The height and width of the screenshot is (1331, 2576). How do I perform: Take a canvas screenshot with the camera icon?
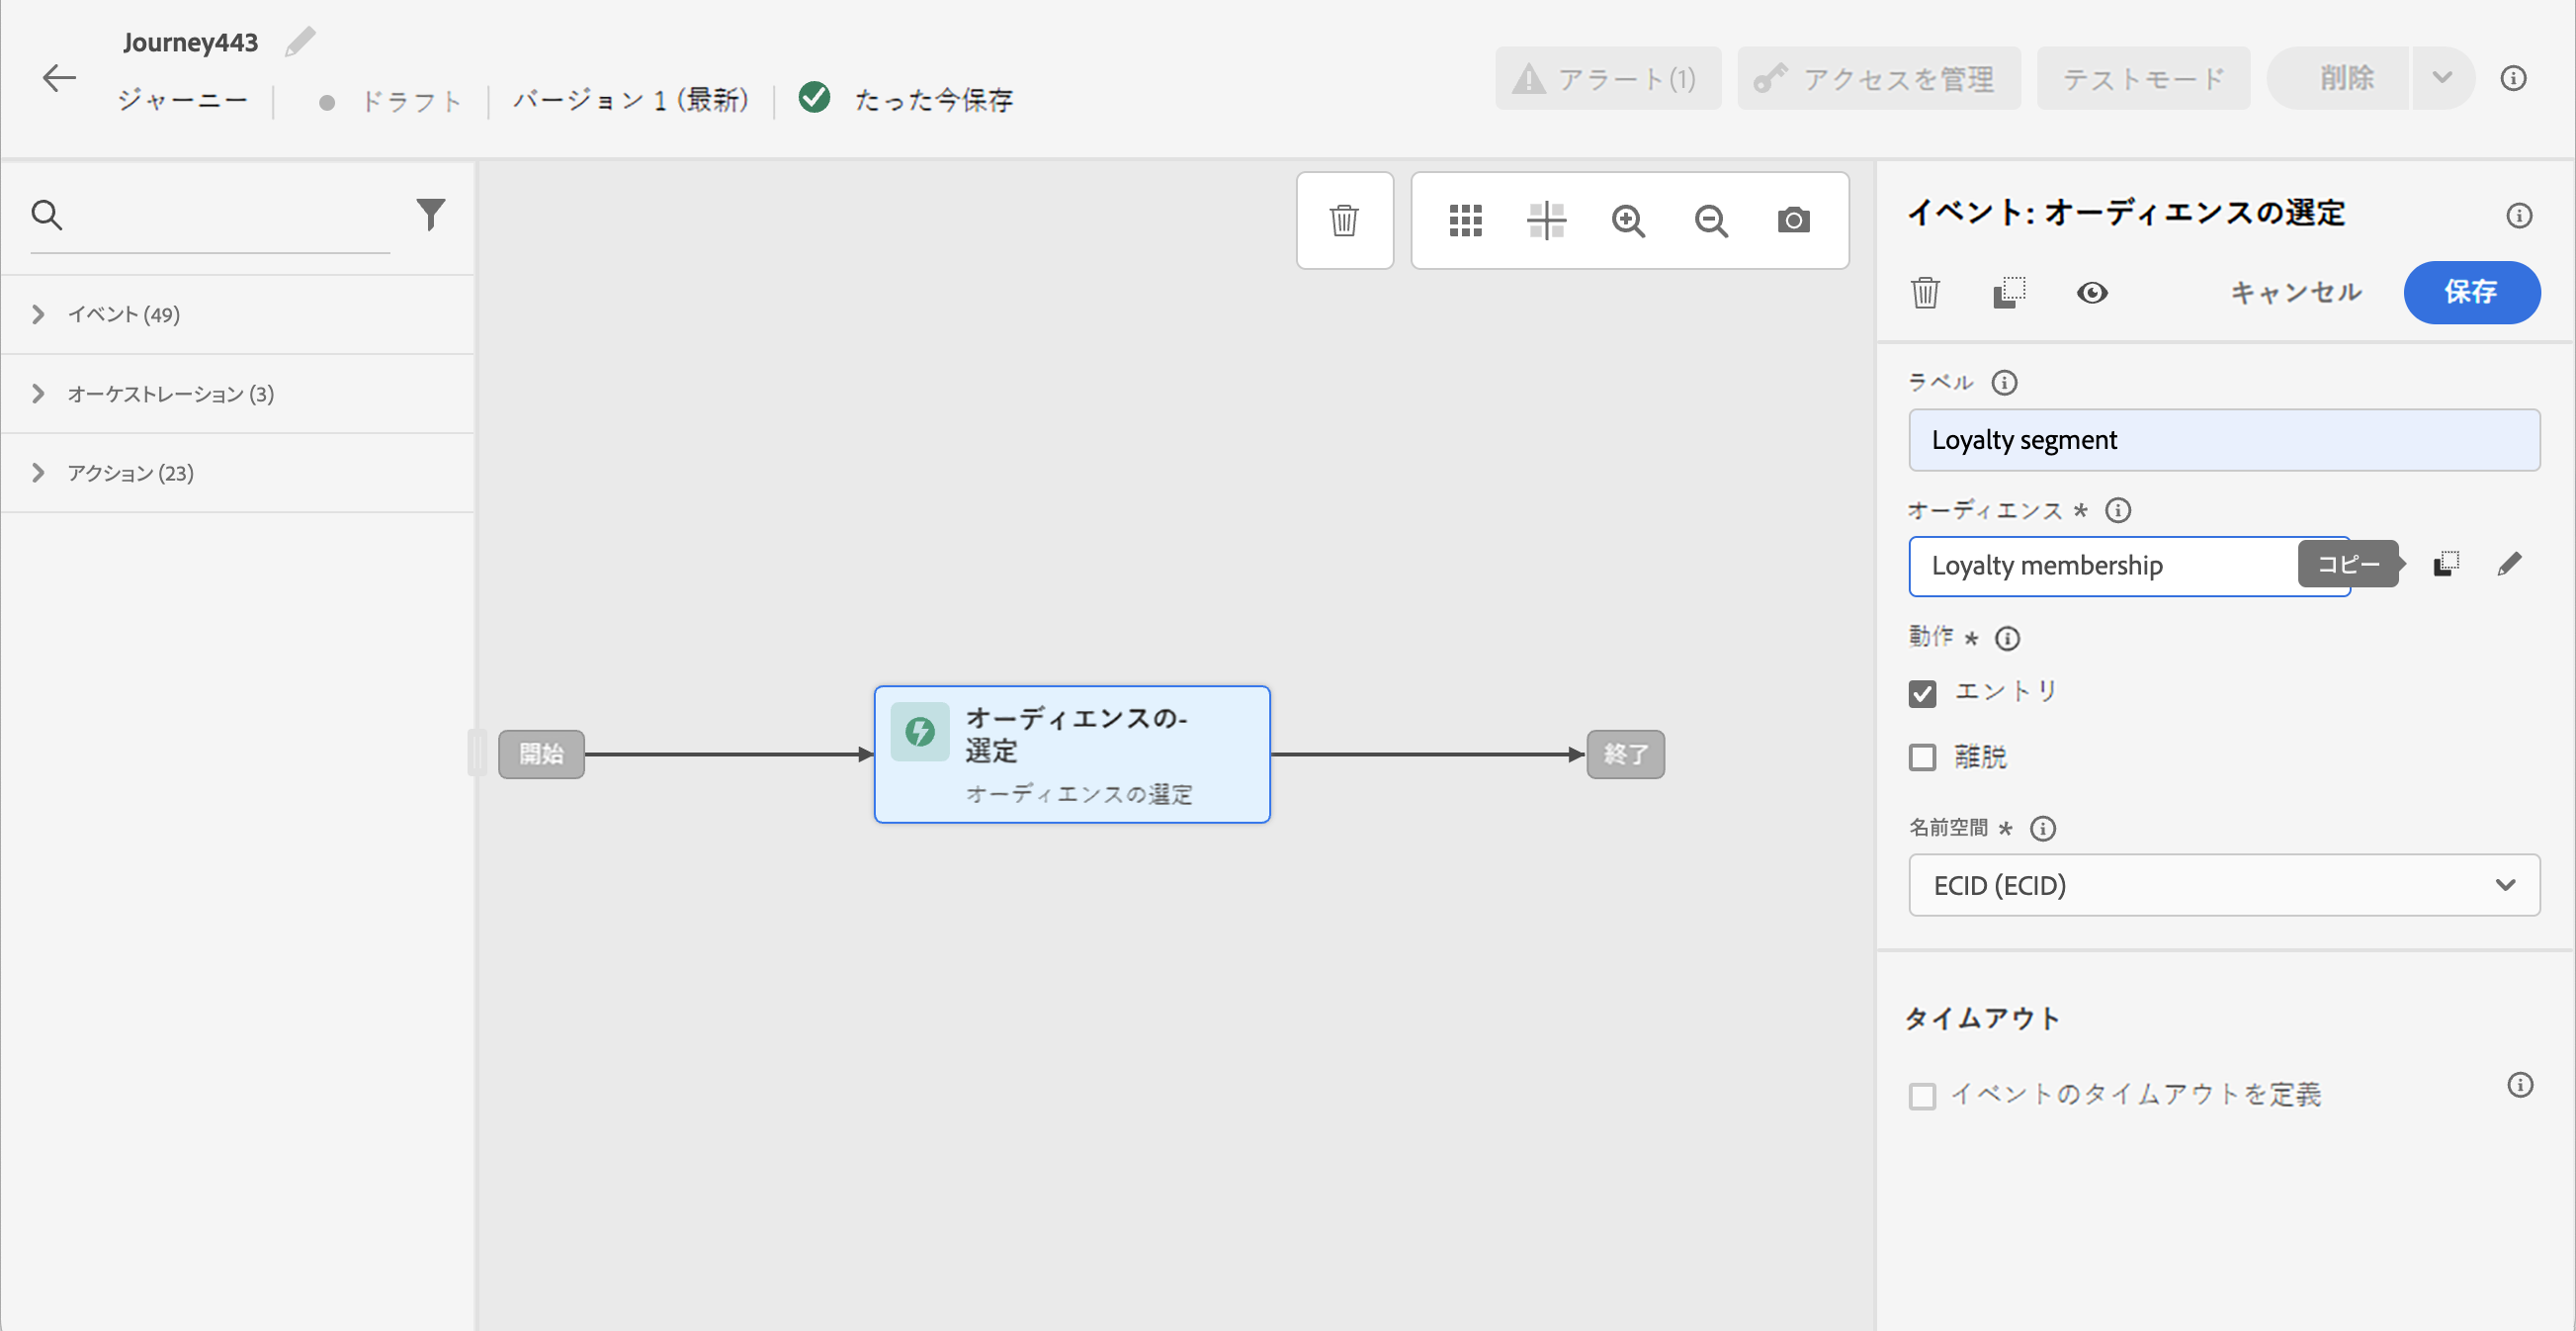point(1793,220)
